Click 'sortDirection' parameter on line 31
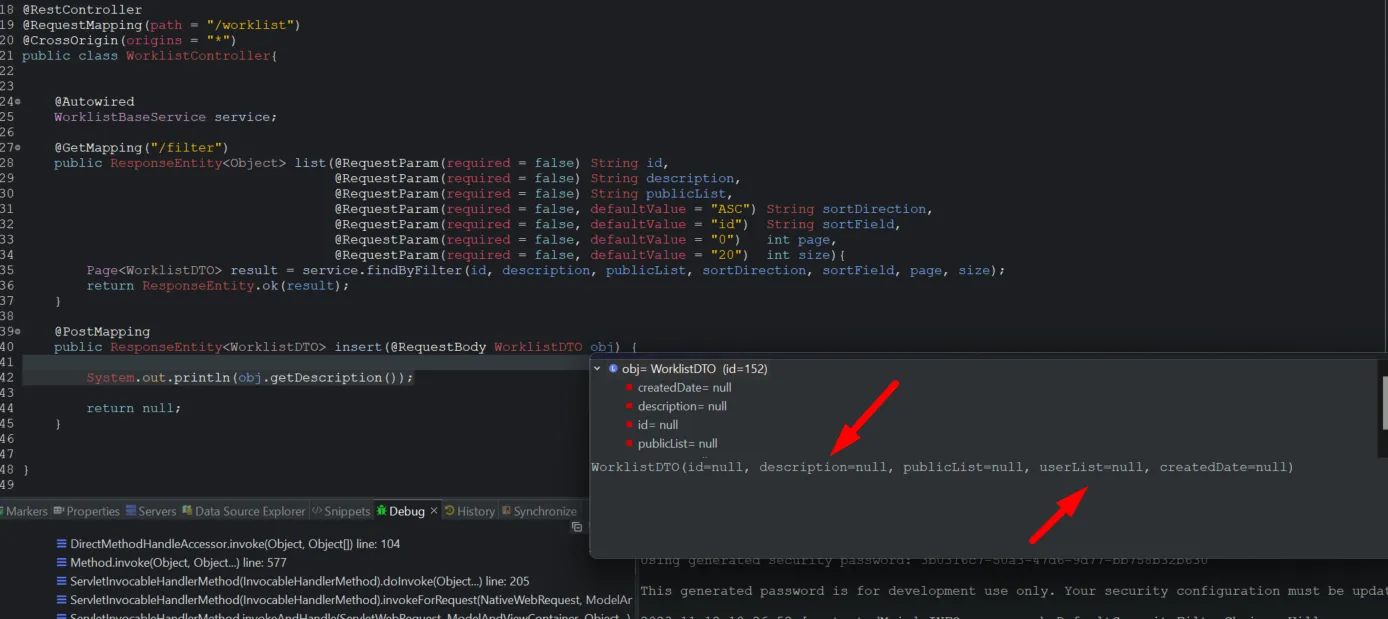 (874, 209)
